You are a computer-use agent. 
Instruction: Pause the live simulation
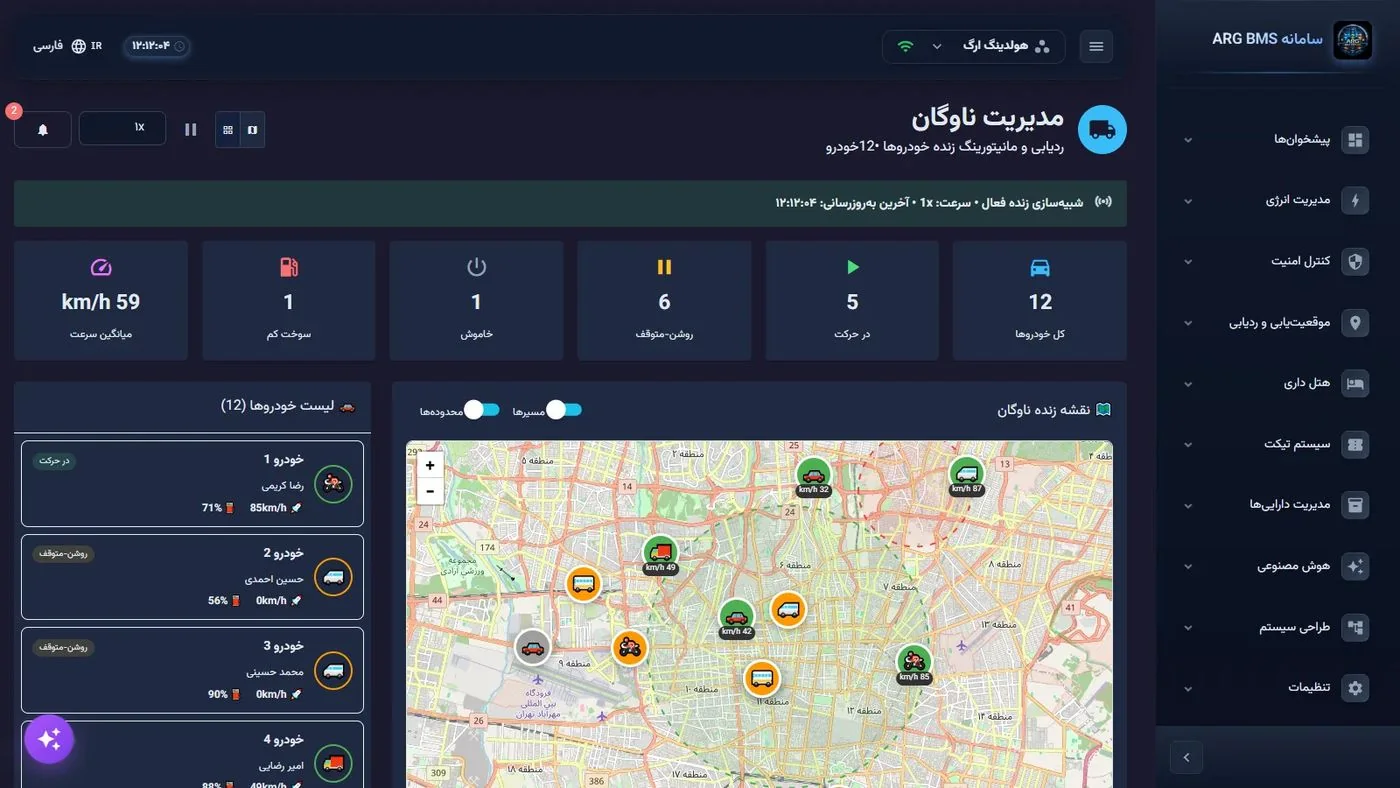click(191, 130)
